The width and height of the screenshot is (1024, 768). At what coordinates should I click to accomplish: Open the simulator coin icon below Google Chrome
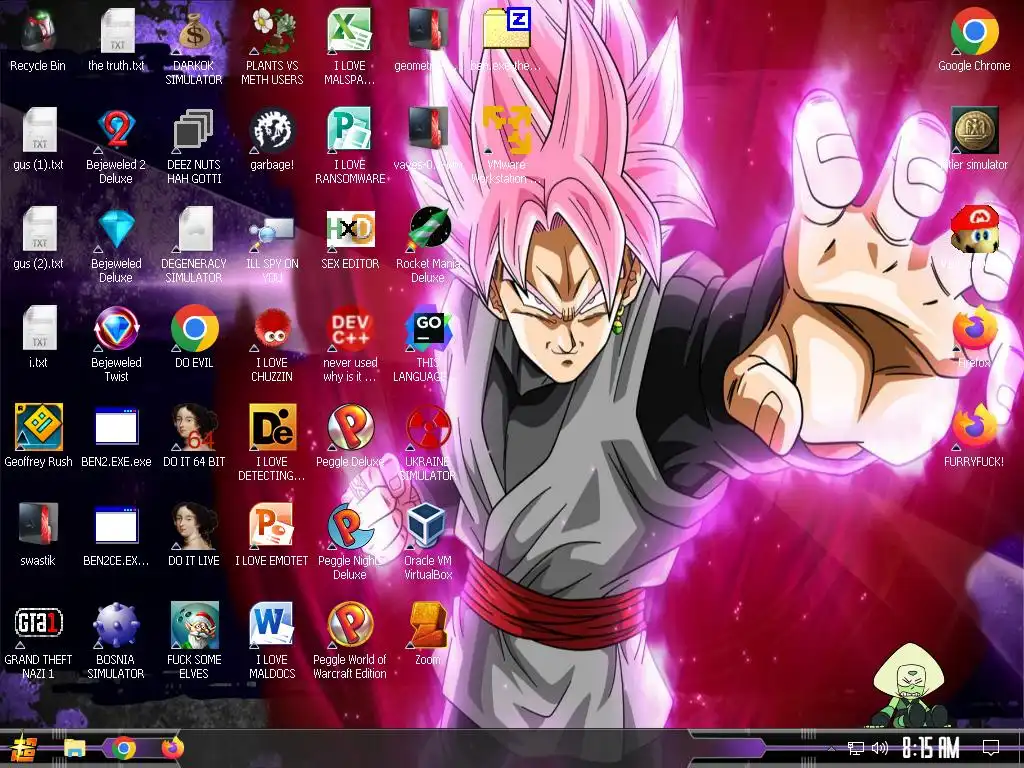pos(974,139)
